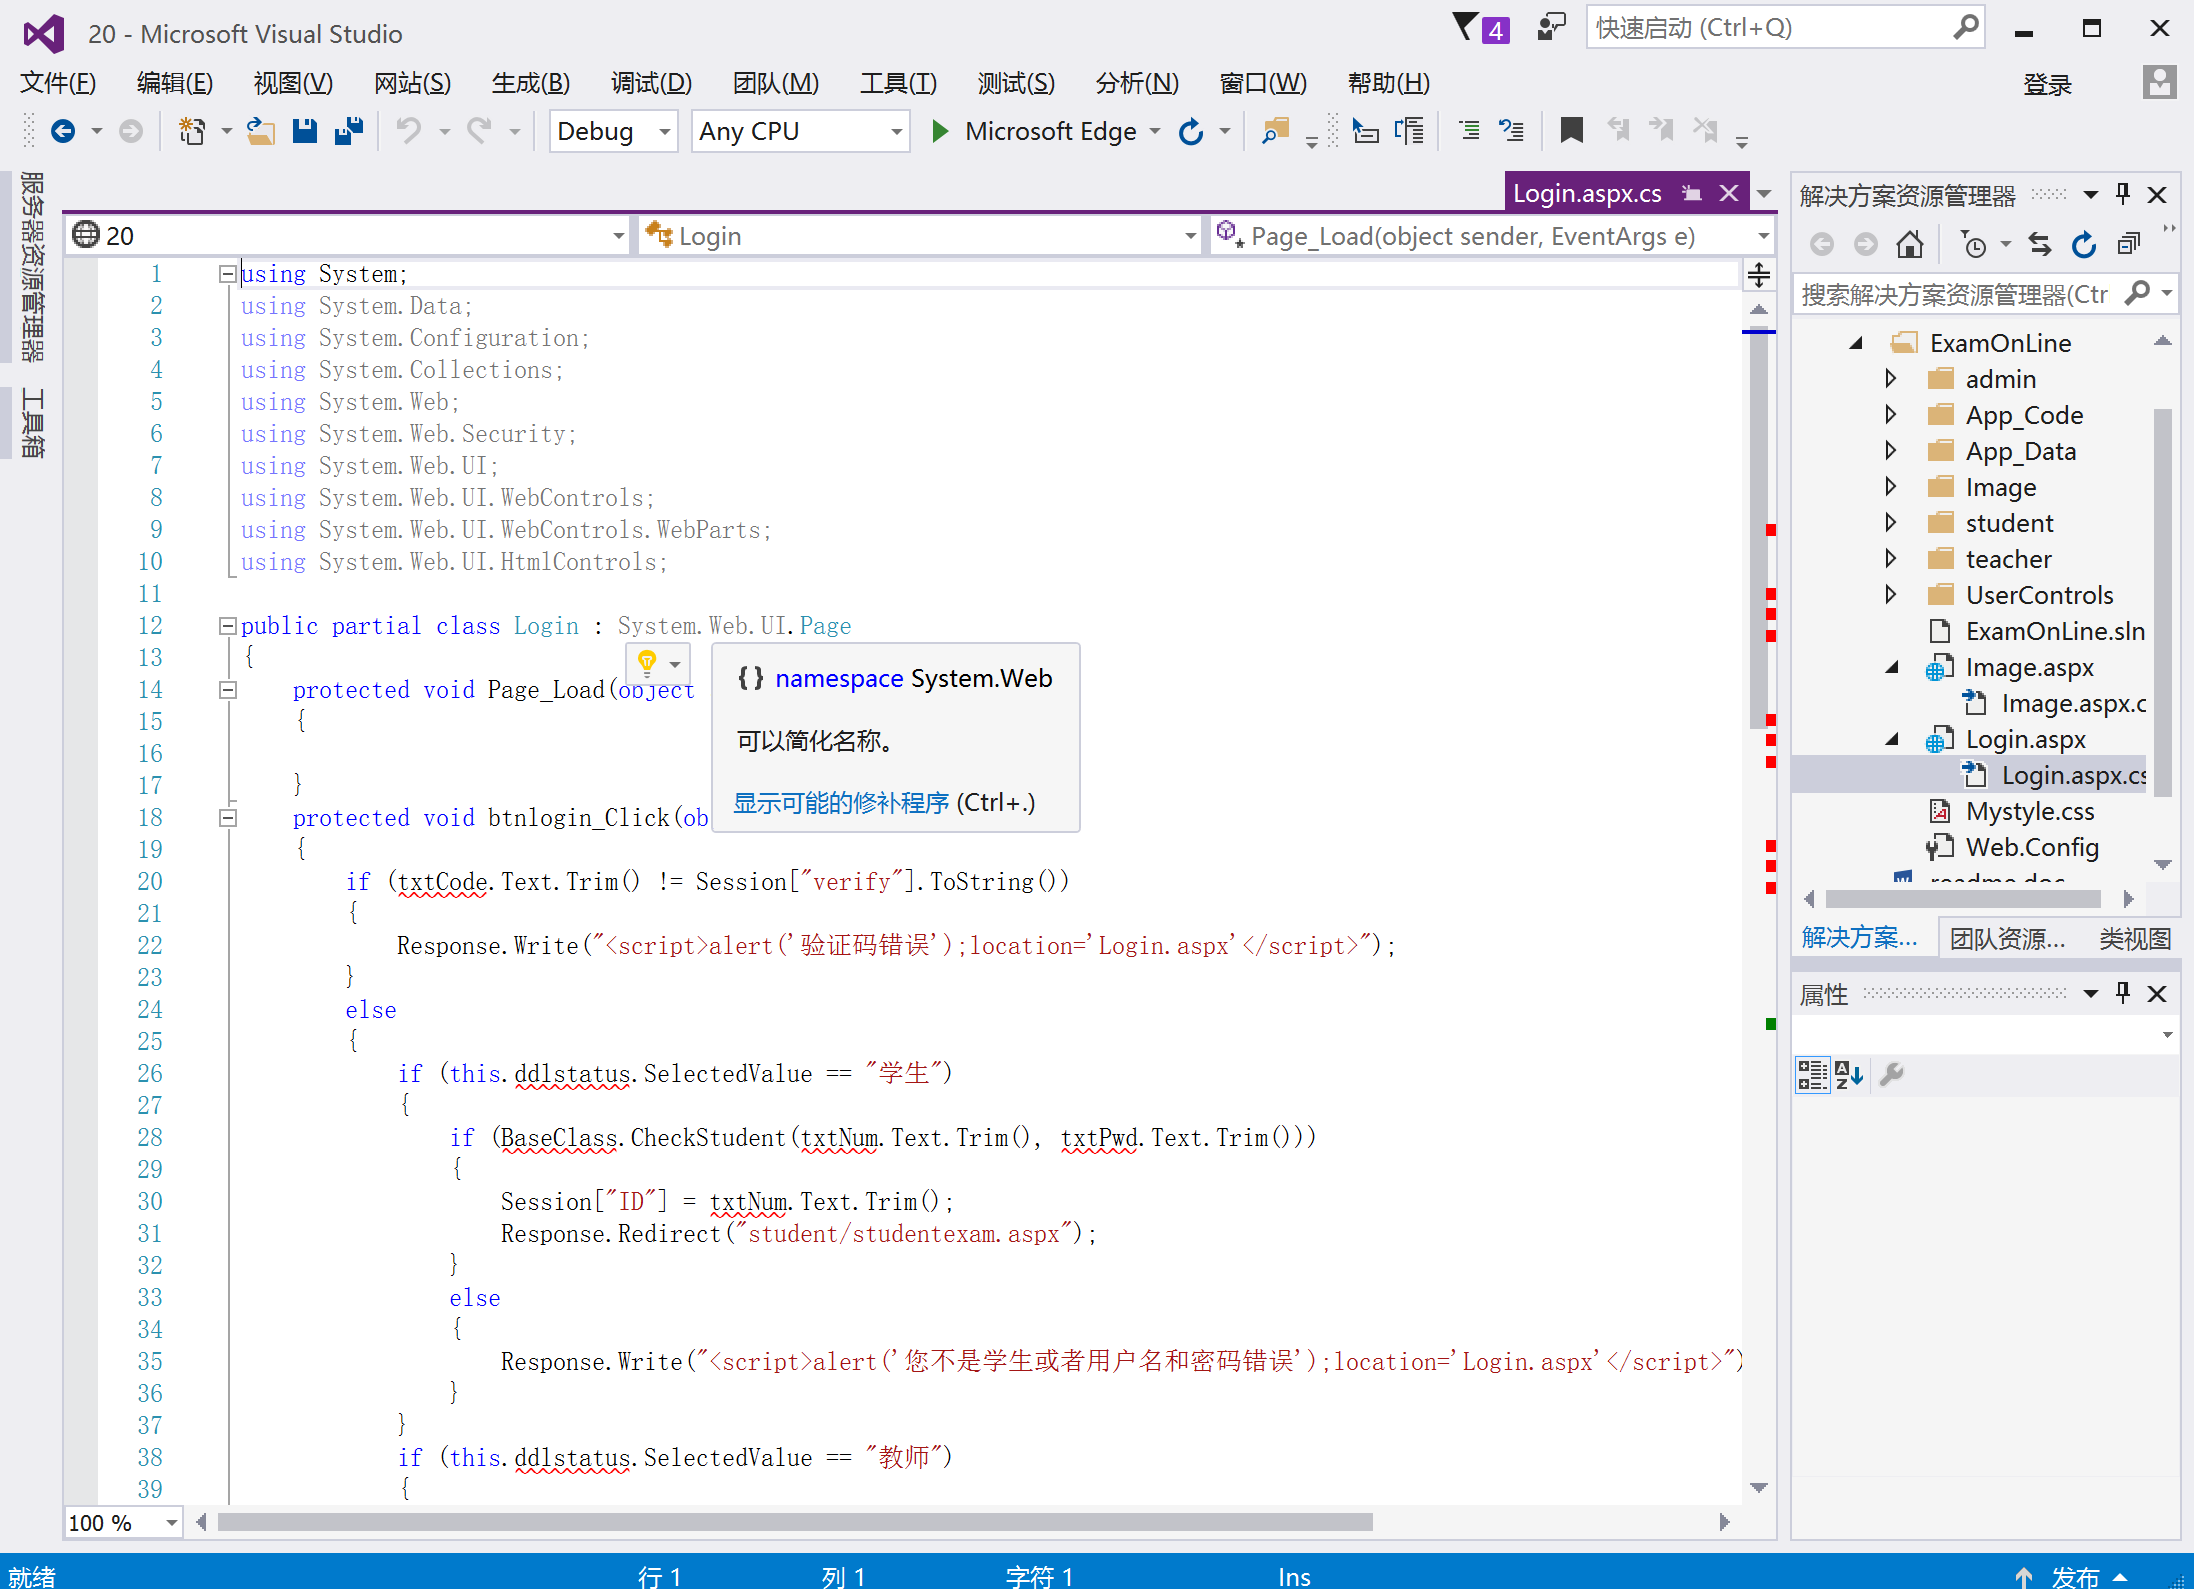The width and height of the screenshot is (2194, 1589).
Task: Click the 登录 sign-in button
Action: click(x=2047, y=85)
